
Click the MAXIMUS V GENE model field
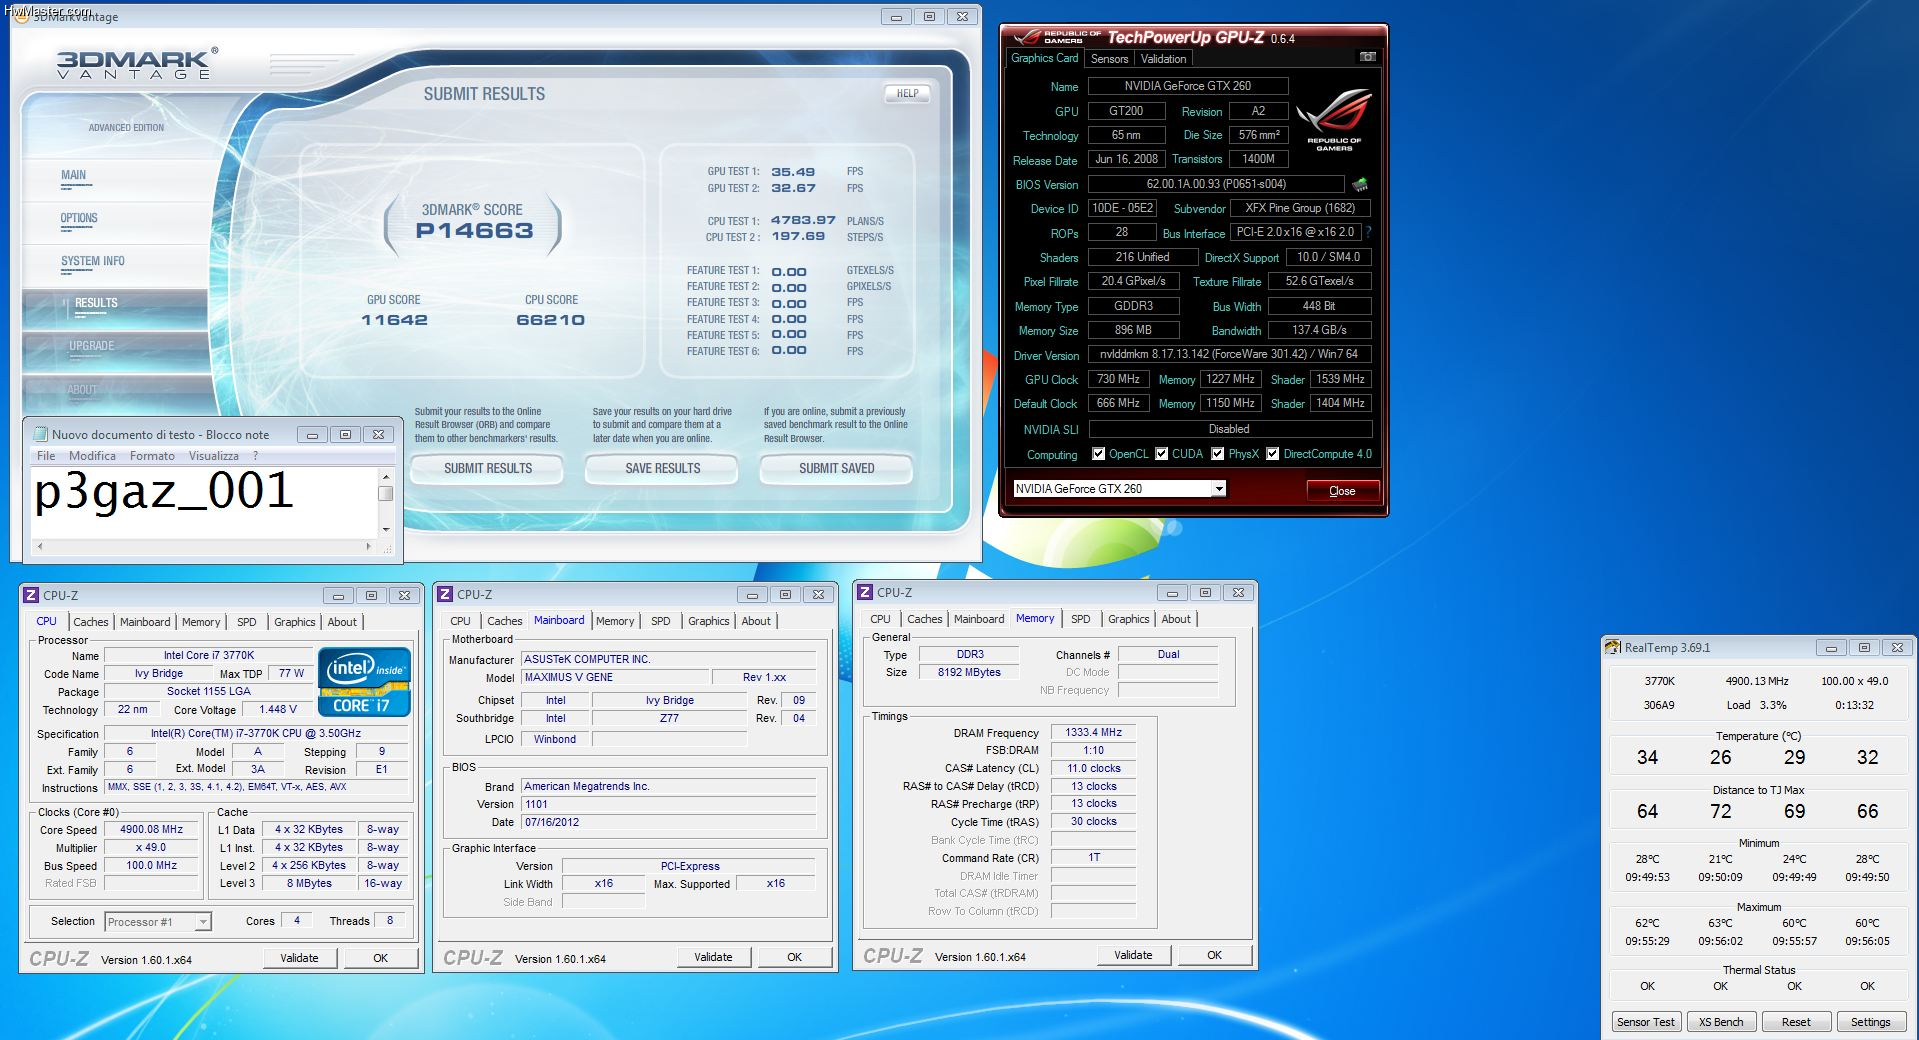point(615,678)
